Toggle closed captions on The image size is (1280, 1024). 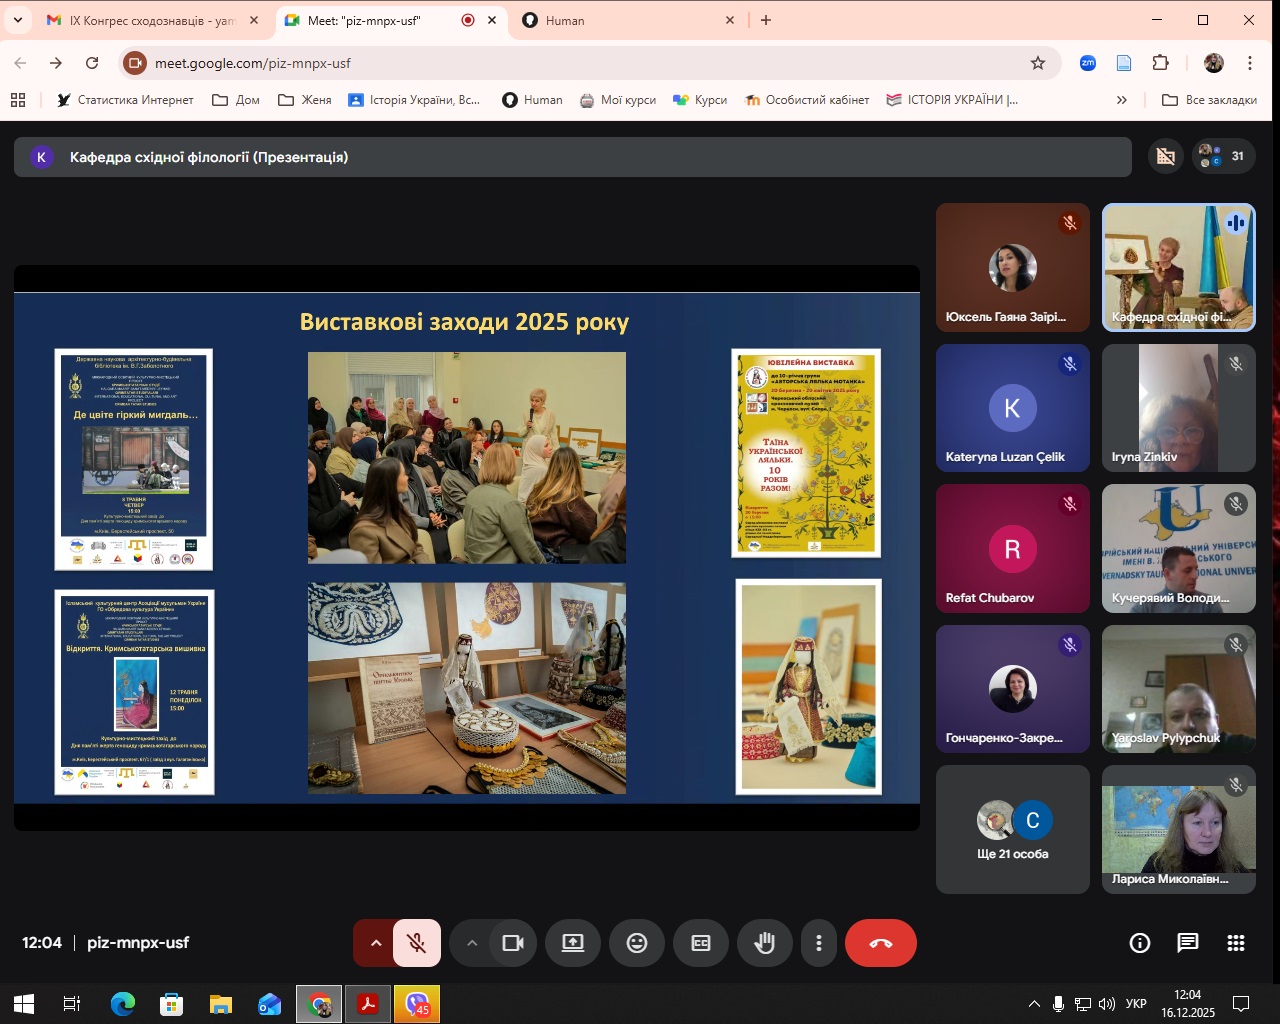[701, 943]
